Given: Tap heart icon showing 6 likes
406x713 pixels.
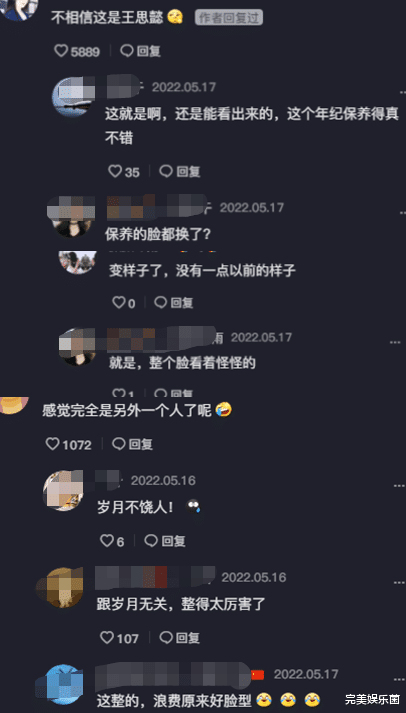Looking at the screenshot, I should [x=106, y=541].
